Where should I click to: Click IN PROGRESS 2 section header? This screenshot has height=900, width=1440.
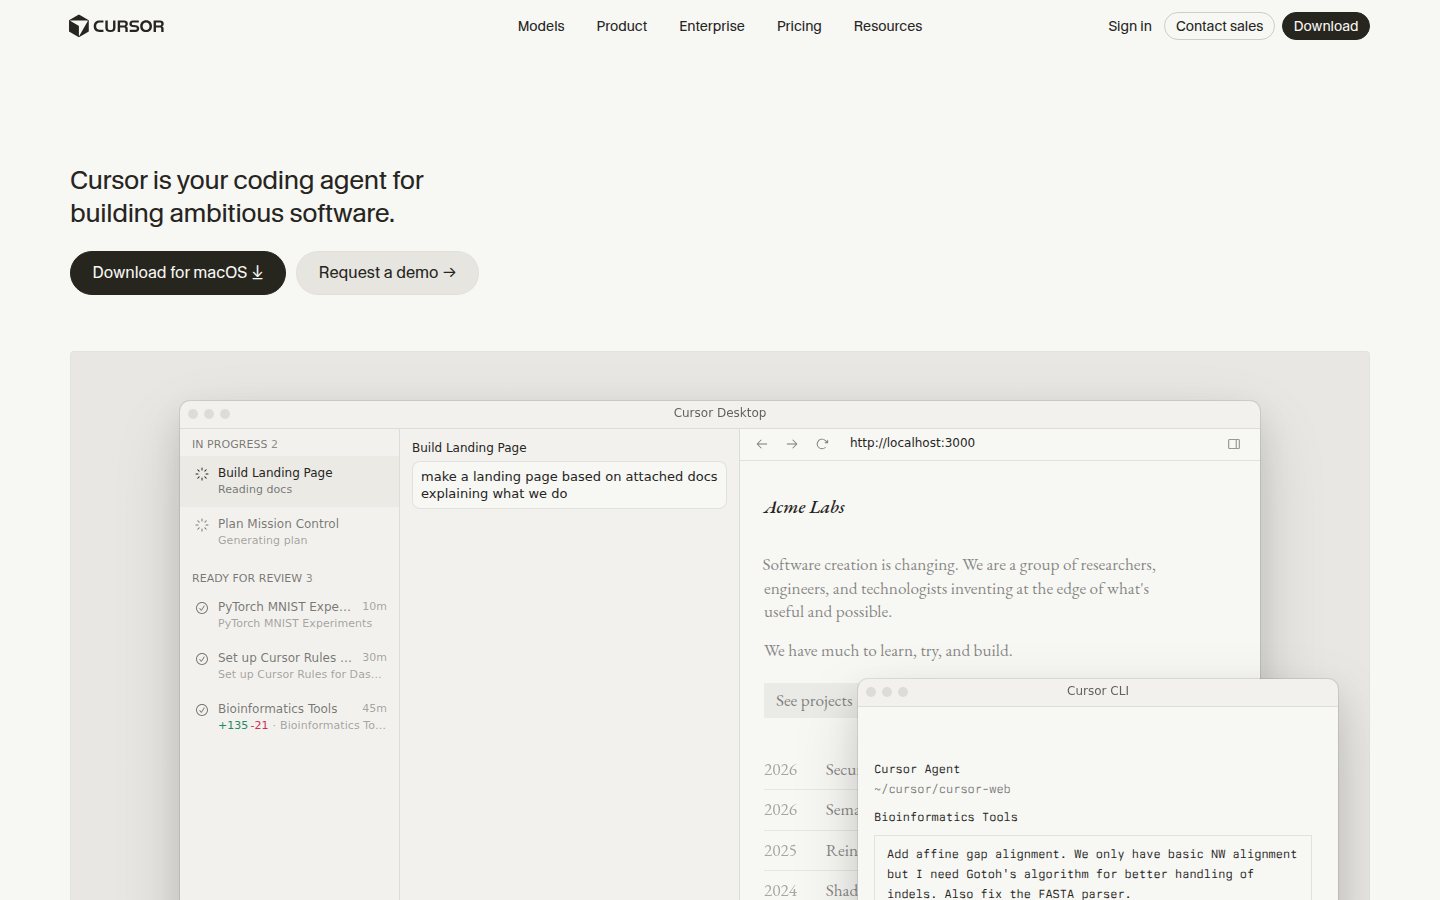click(235, 444)
